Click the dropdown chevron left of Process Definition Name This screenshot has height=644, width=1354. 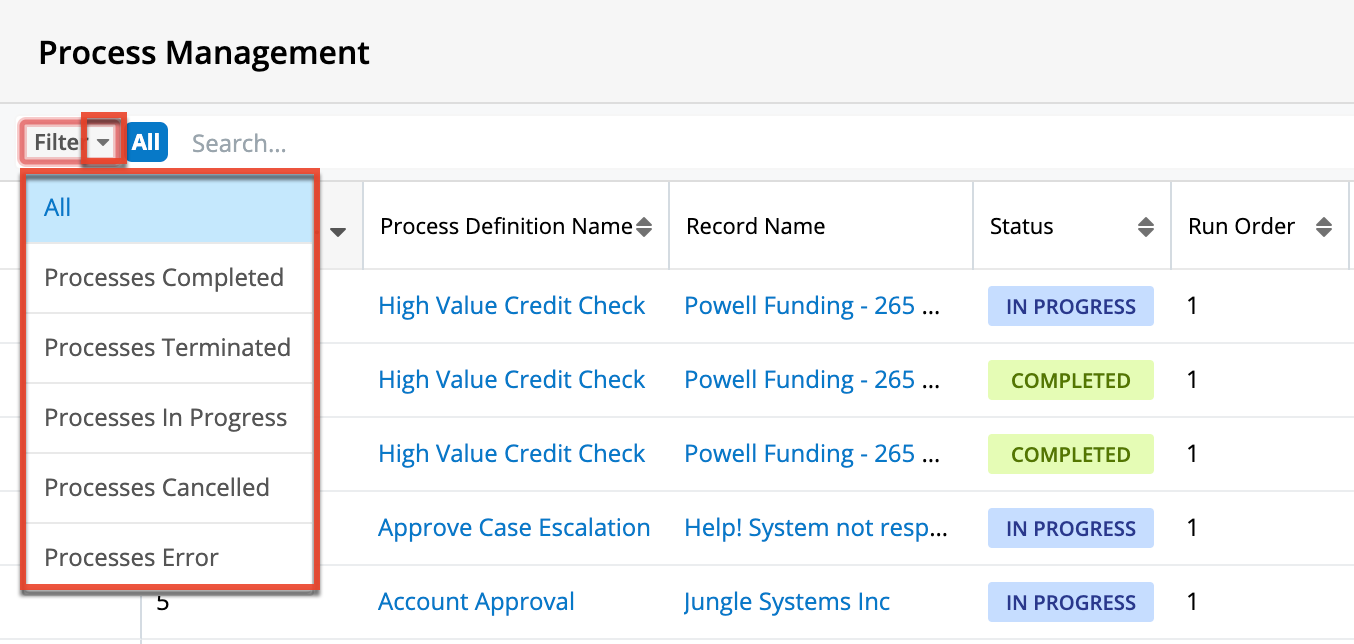338,230
